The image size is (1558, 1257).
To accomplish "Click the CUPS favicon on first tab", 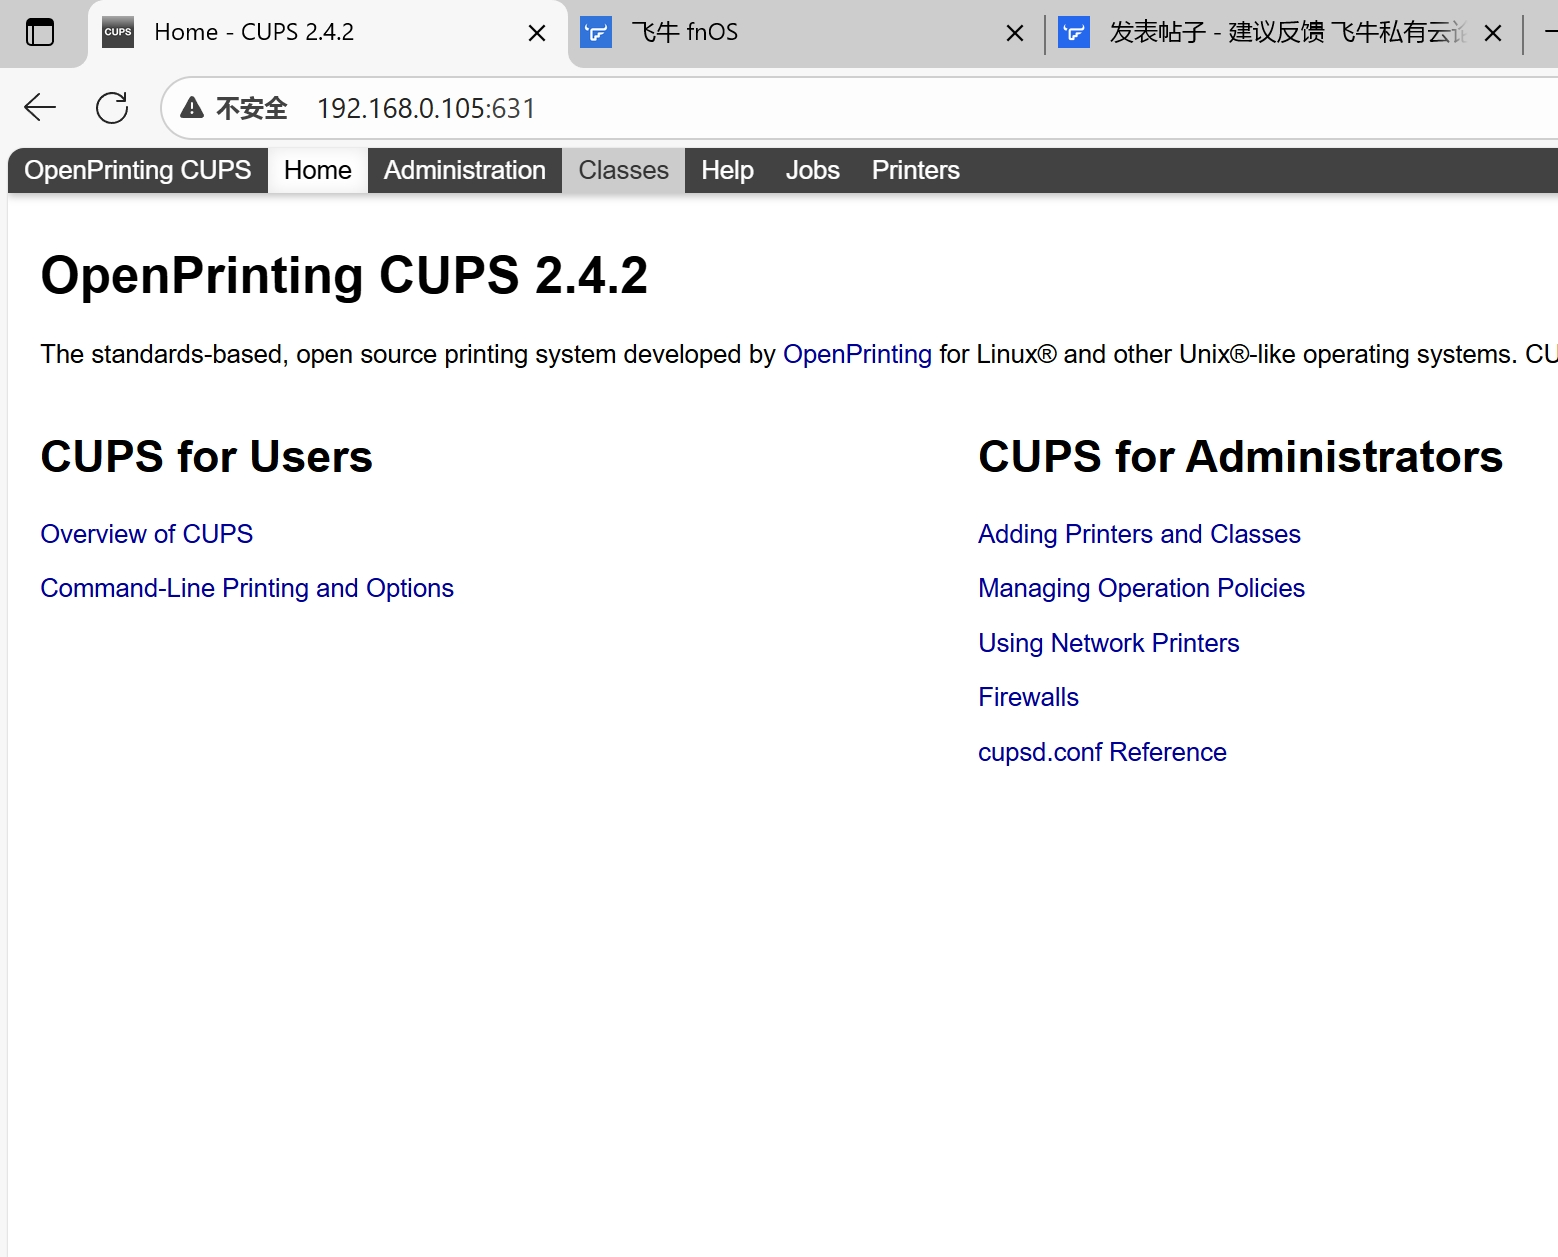I will (x=118, y=32).
